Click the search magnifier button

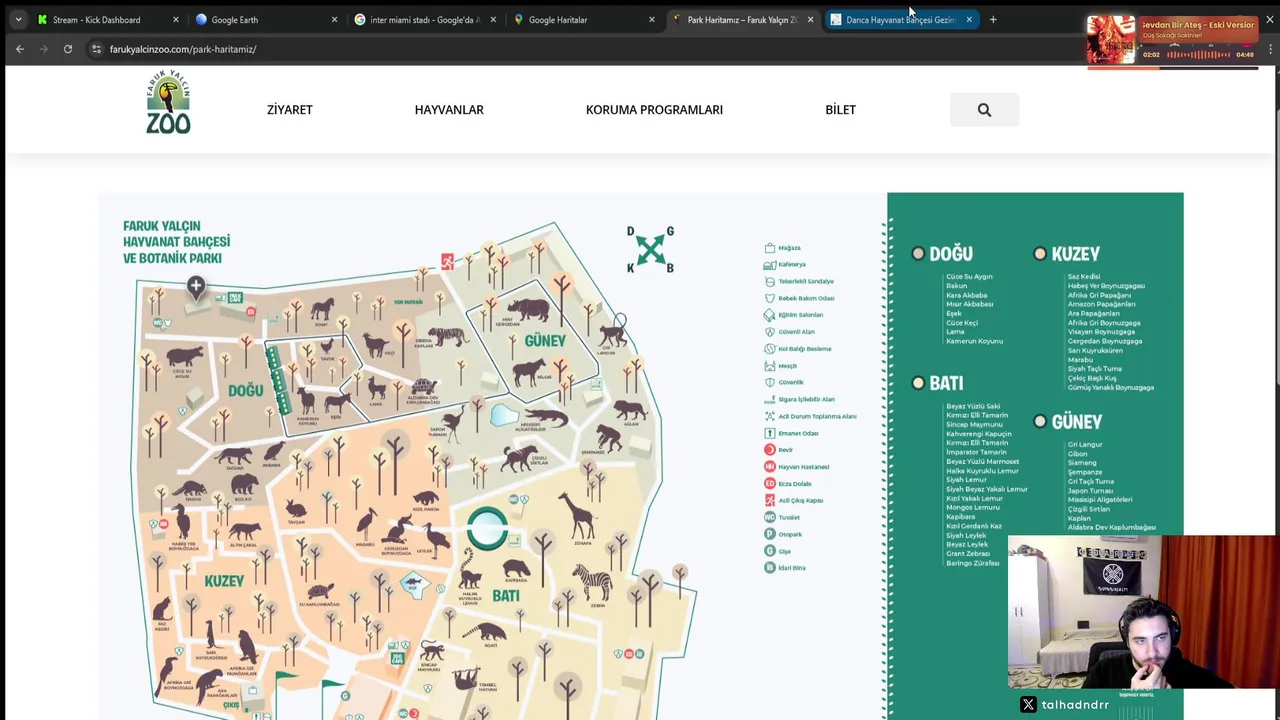[984, 110]
